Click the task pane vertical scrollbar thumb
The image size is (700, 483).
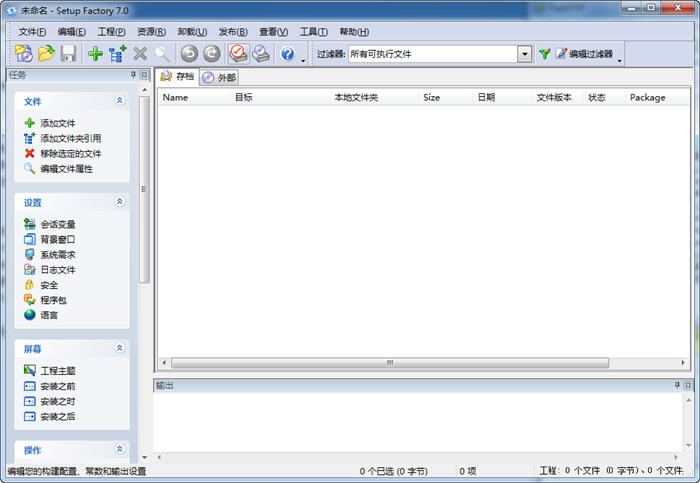(x=144, y=189)
